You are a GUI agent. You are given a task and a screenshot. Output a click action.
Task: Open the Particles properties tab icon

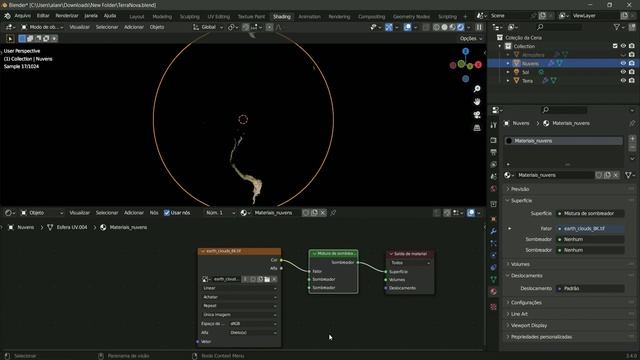tap(493, 243)
